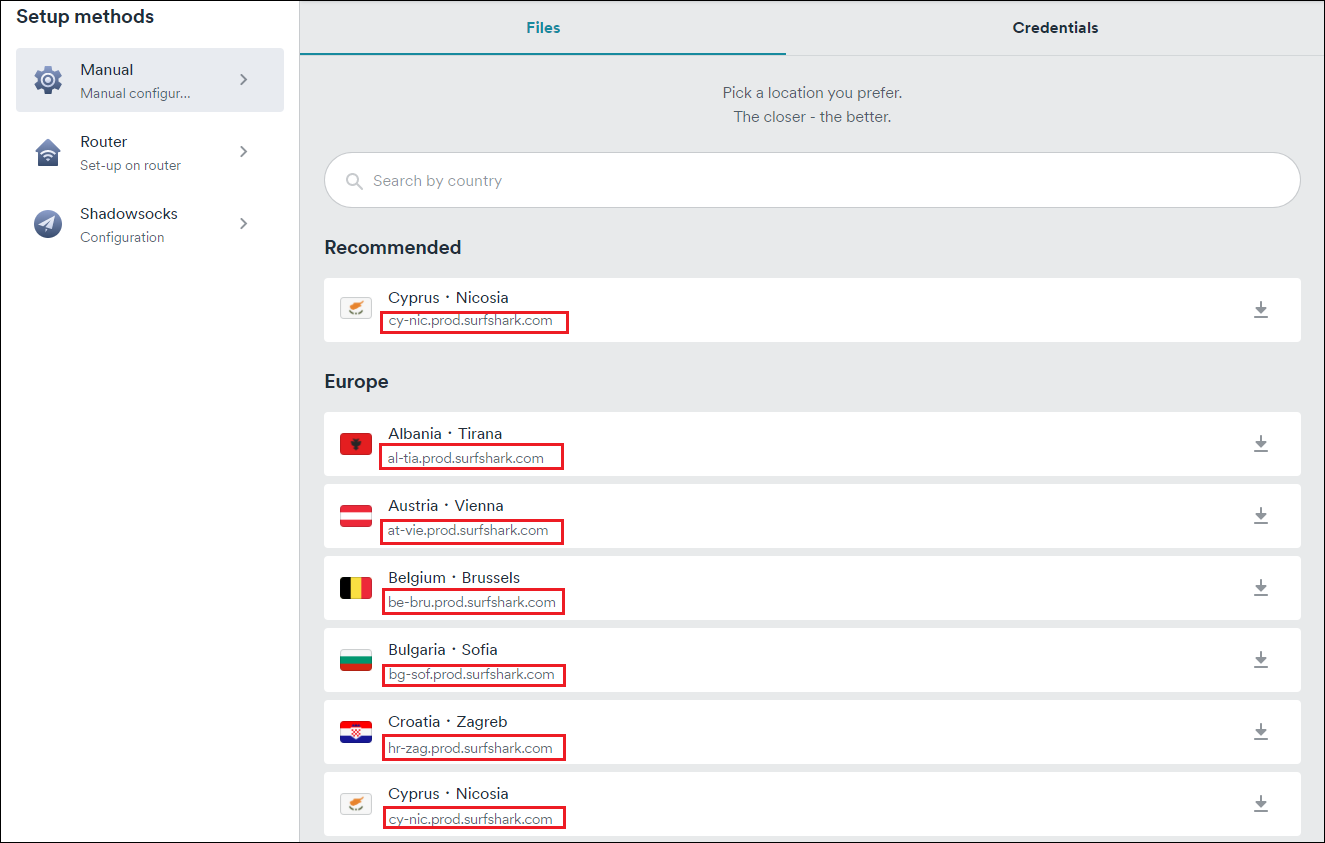1325x843 pixels.
Task: Expand the Router setup chevron
Action: pos(244,152)
